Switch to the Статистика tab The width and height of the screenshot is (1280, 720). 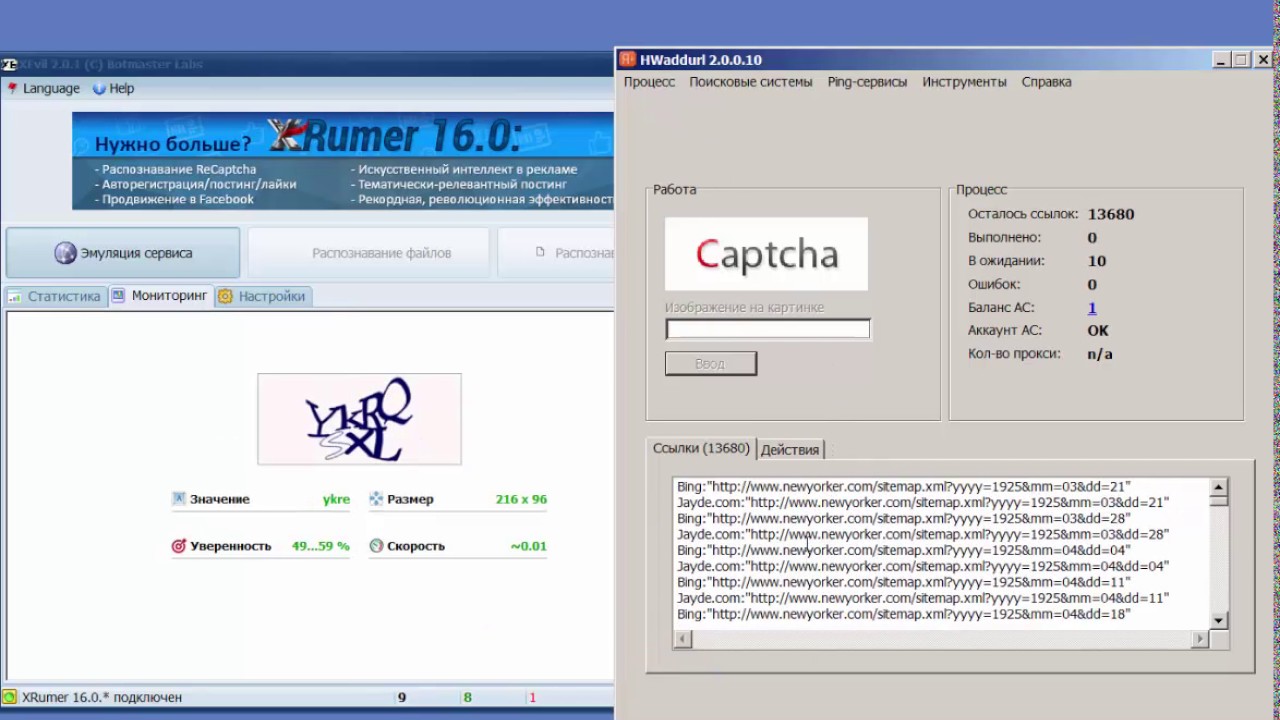point(55,296)
